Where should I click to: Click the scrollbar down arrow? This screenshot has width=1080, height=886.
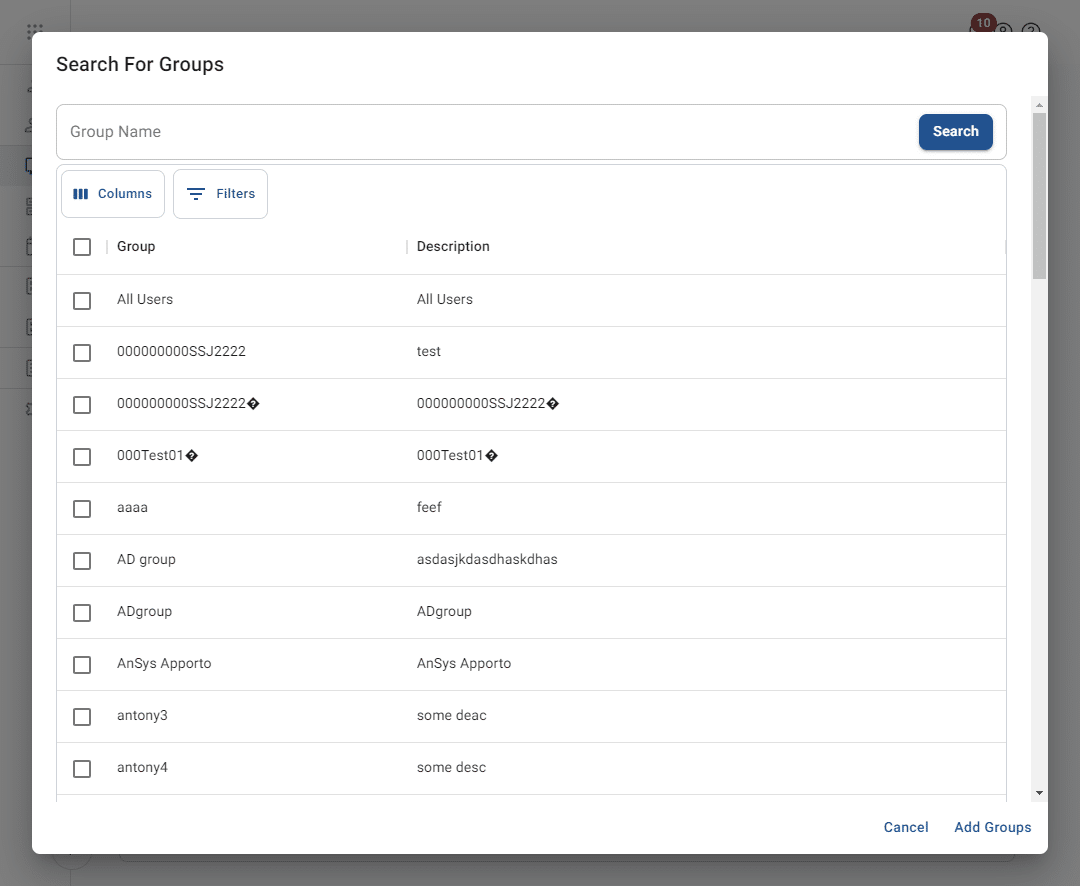[1038, 792]
